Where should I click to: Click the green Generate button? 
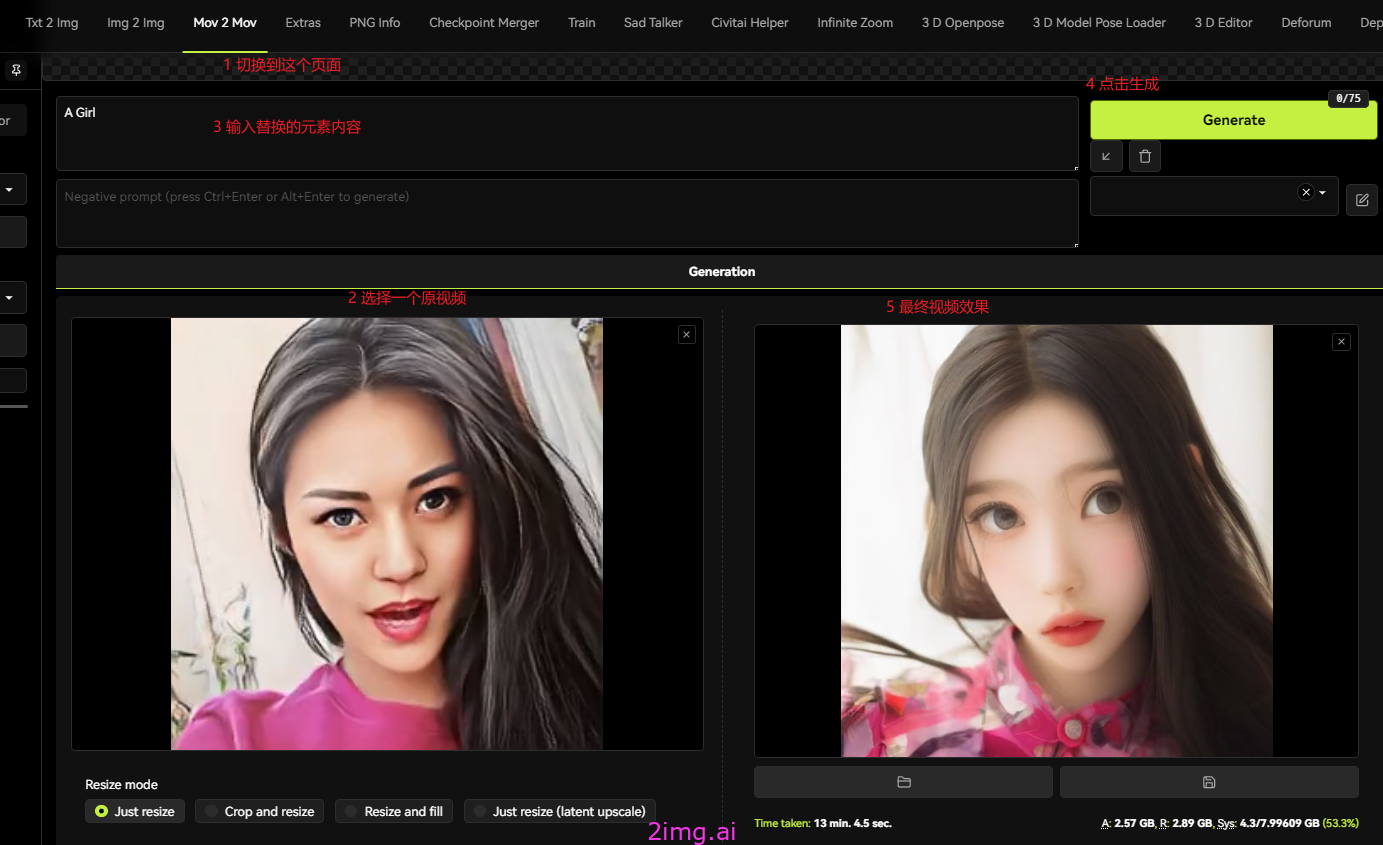pos(1234,119)
